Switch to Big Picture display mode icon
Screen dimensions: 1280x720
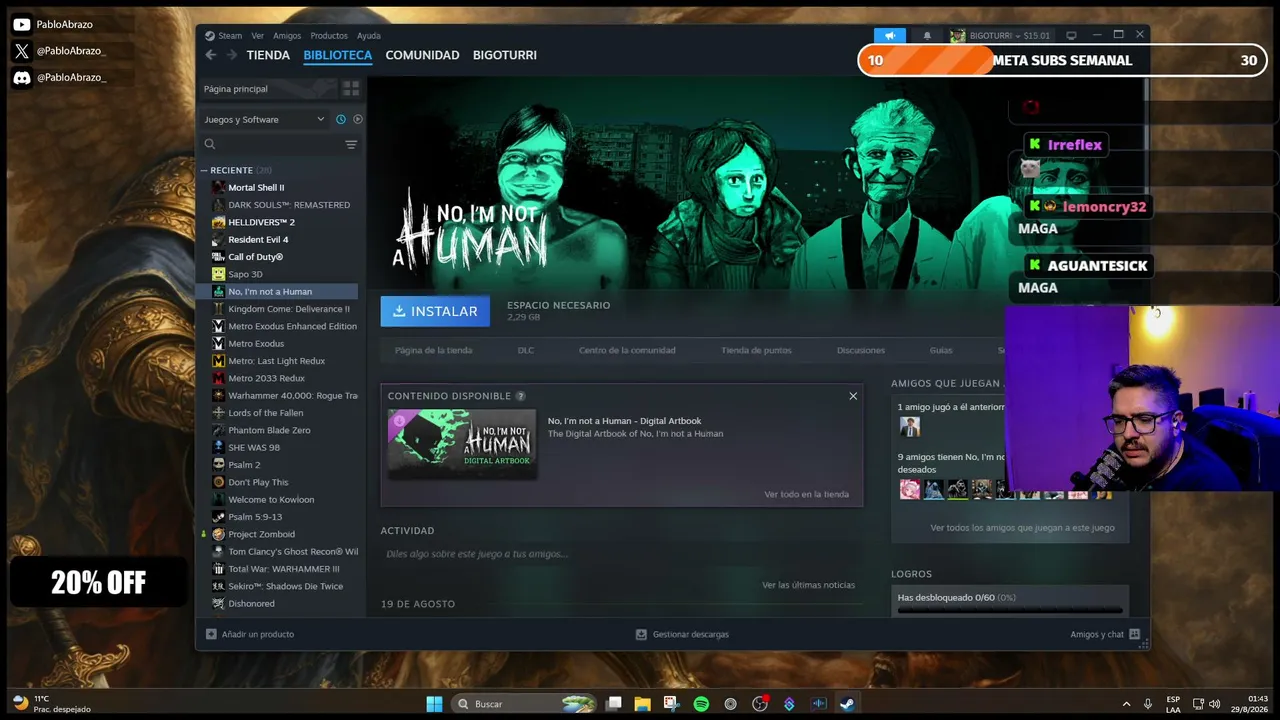[x=1071, y=36]
